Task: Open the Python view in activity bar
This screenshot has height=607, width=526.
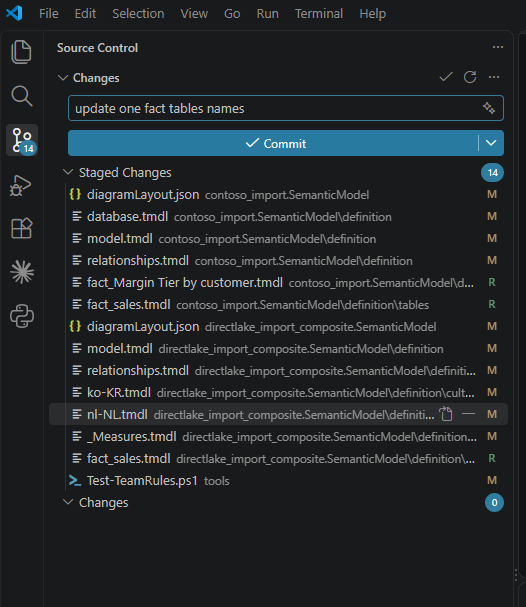Action: tap(22, 316)
